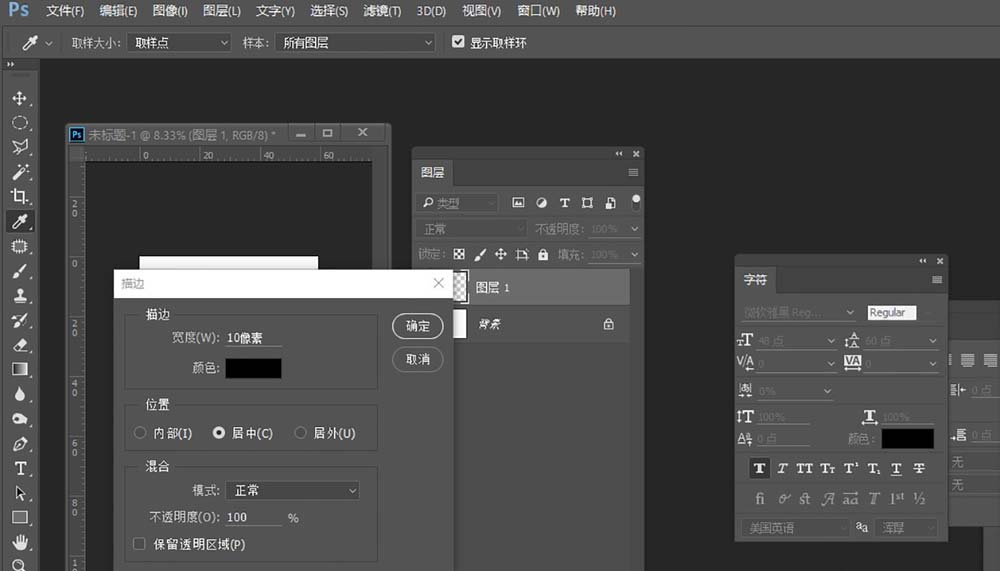Filter layers by pixel layers icon
Viewport: 1000px width, 571px height.
tap(518, 203)
